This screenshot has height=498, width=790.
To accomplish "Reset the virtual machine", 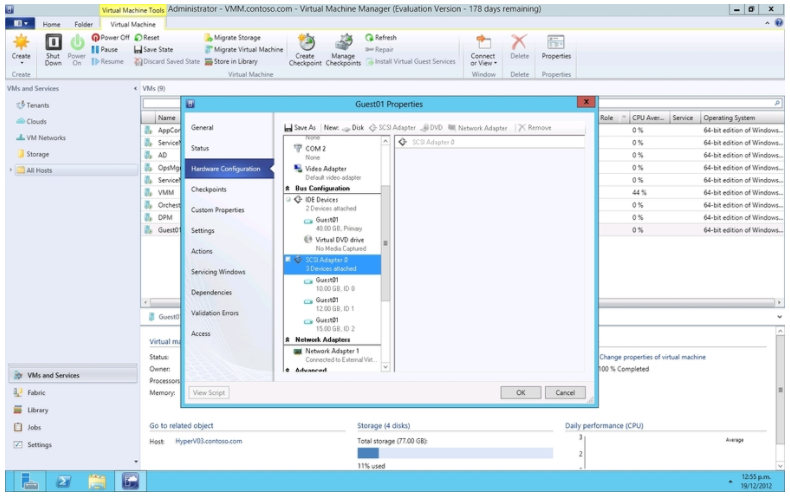I will pos(147,37).
